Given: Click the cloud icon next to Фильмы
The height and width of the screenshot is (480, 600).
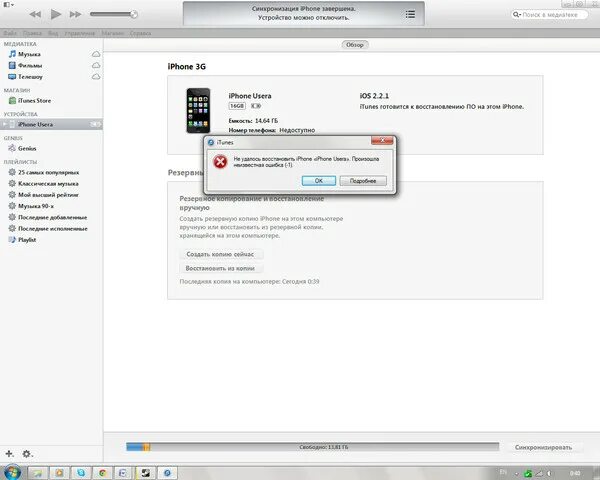Looking at the screenshot, I should (96, 65).
